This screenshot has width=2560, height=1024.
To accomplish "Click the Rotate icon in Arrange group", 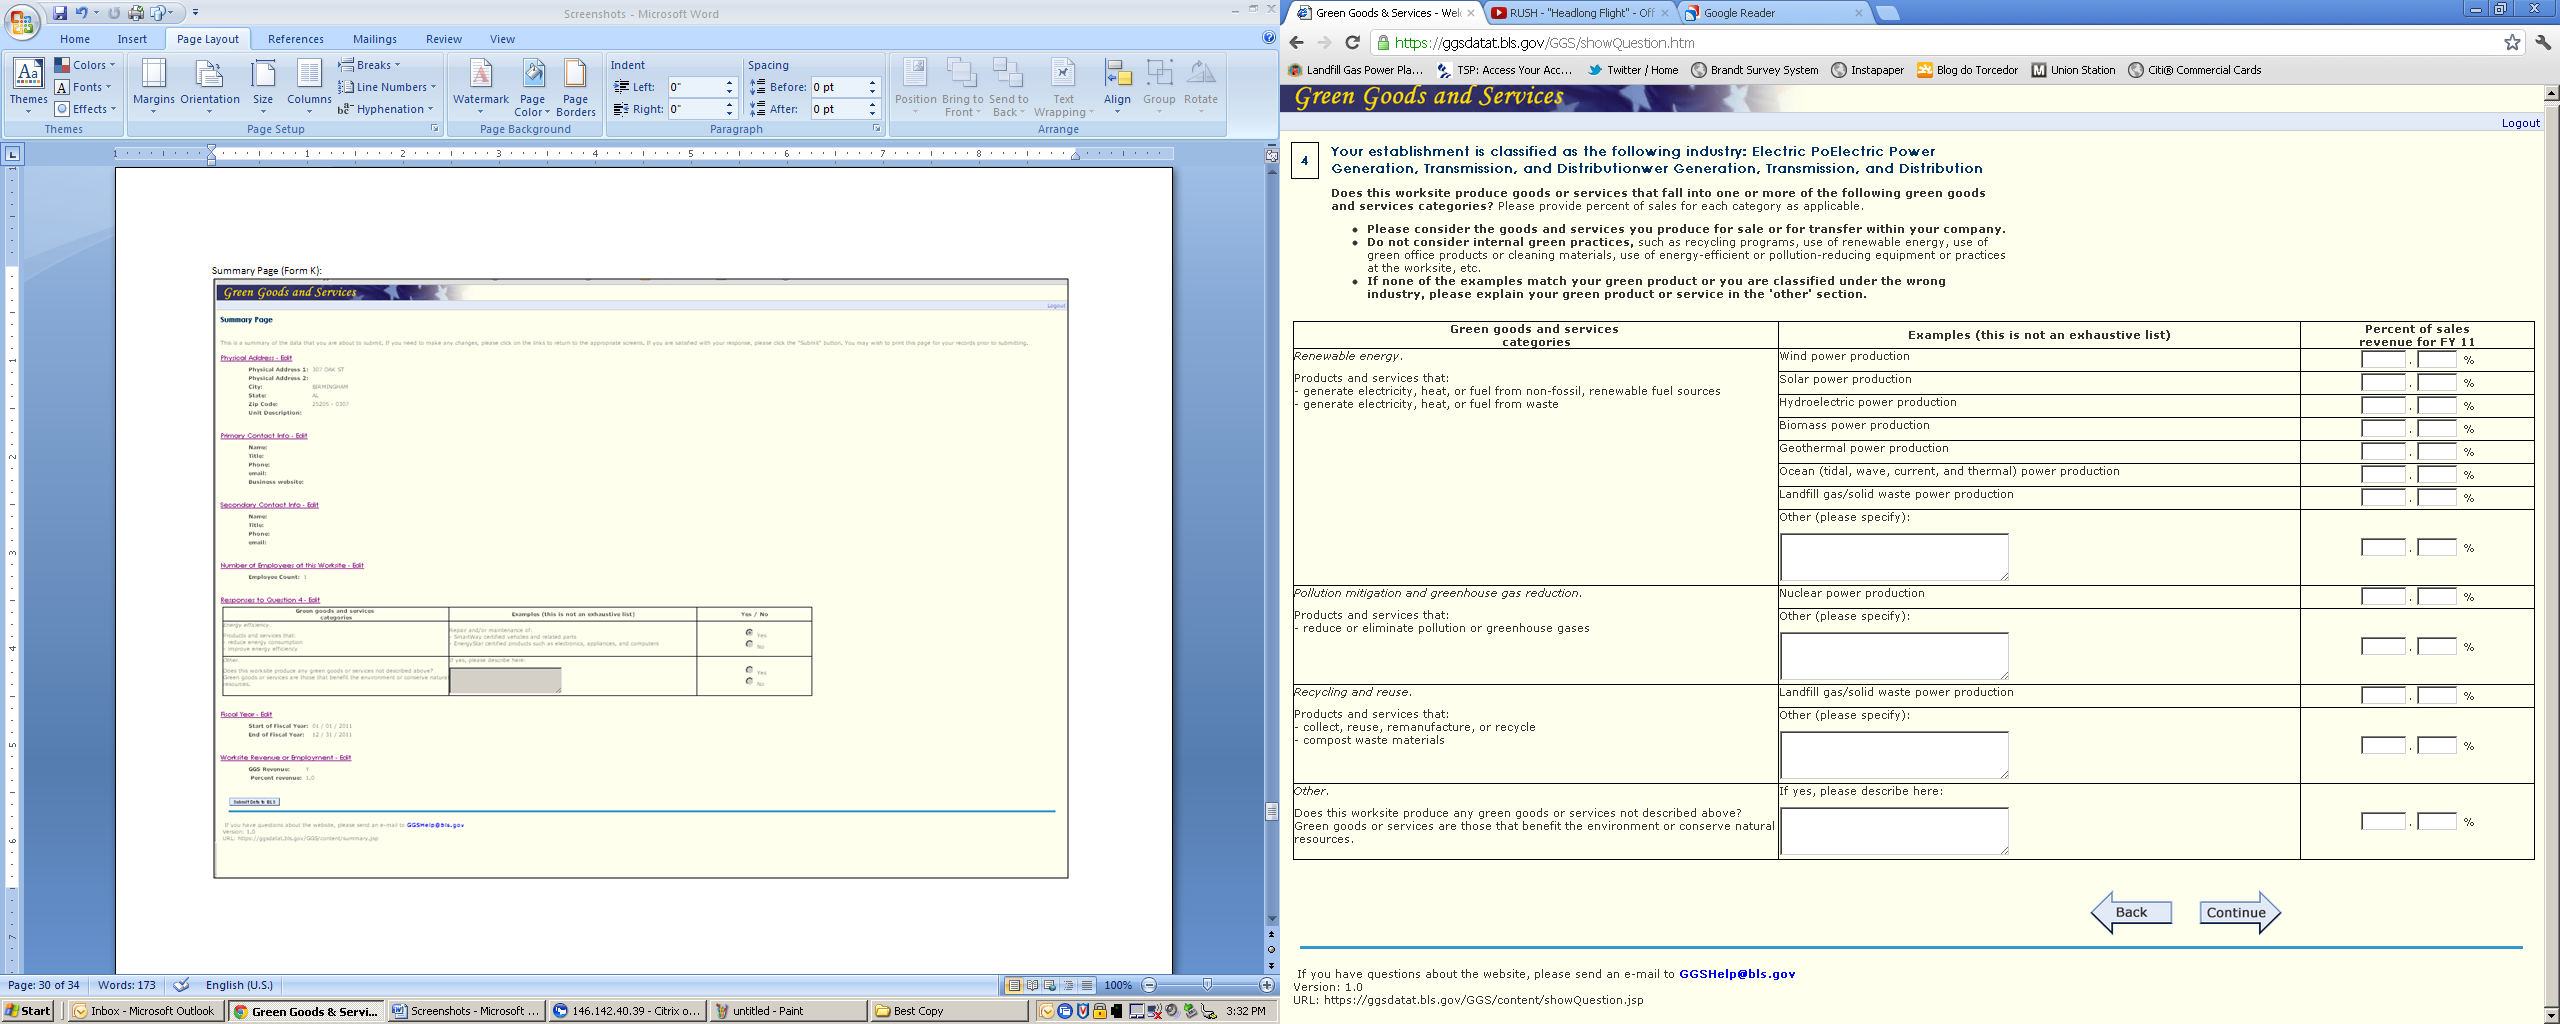I will click(x=1201, y=85).
